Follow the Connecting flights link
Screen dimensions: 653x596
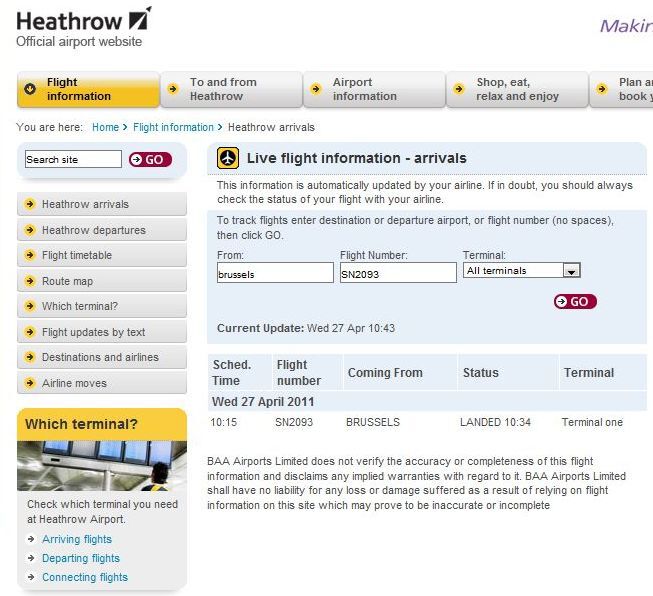point(85,577)
